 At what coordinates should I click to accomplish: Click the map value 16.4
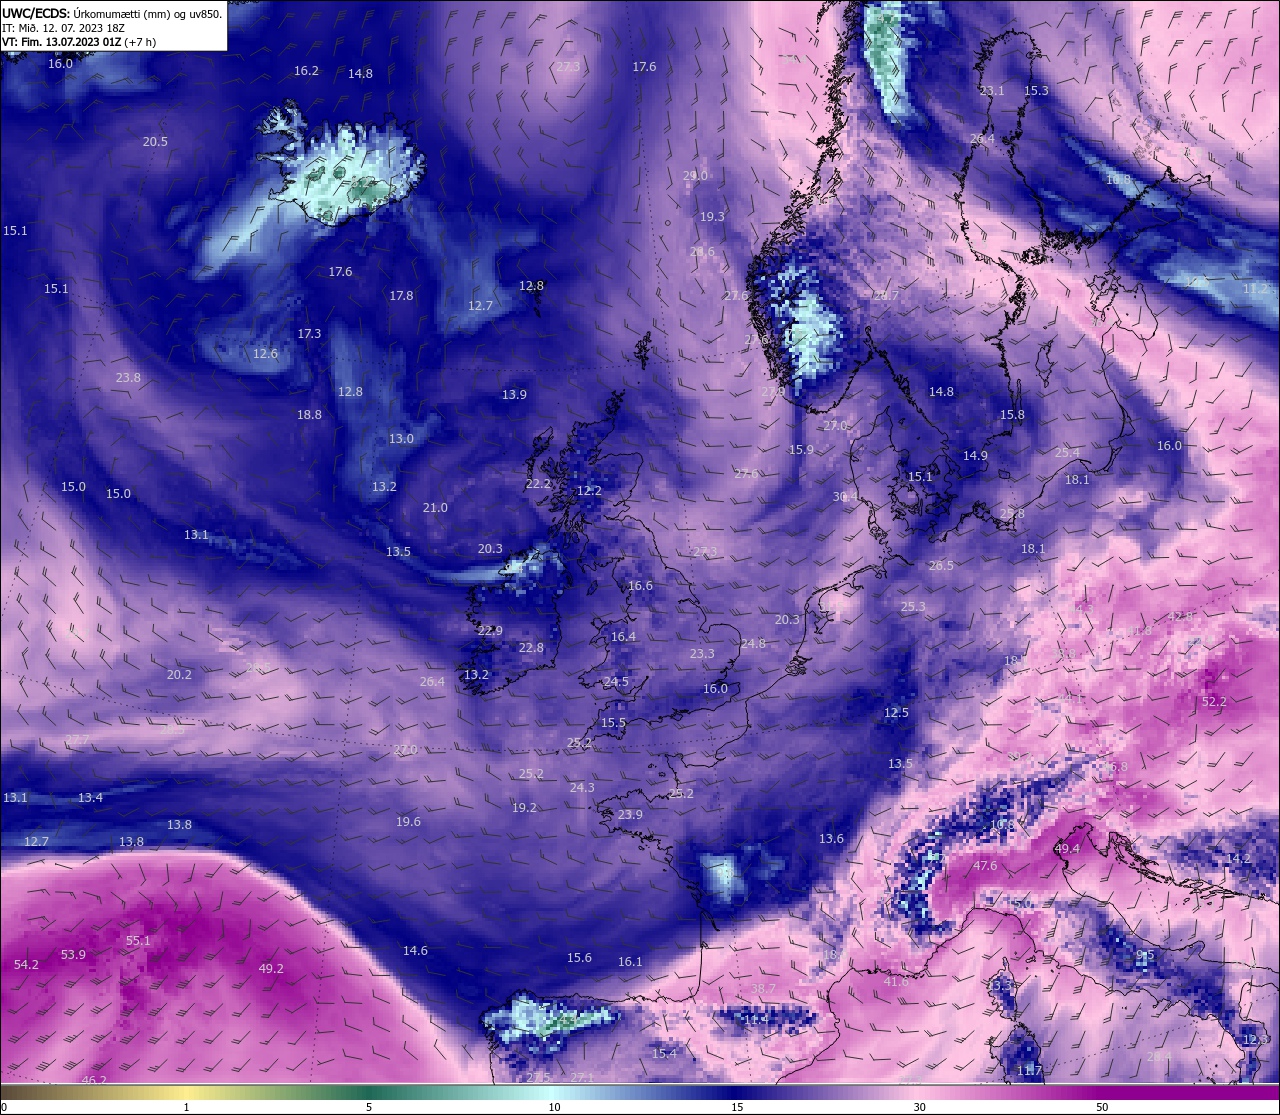(x=623, y=637)
